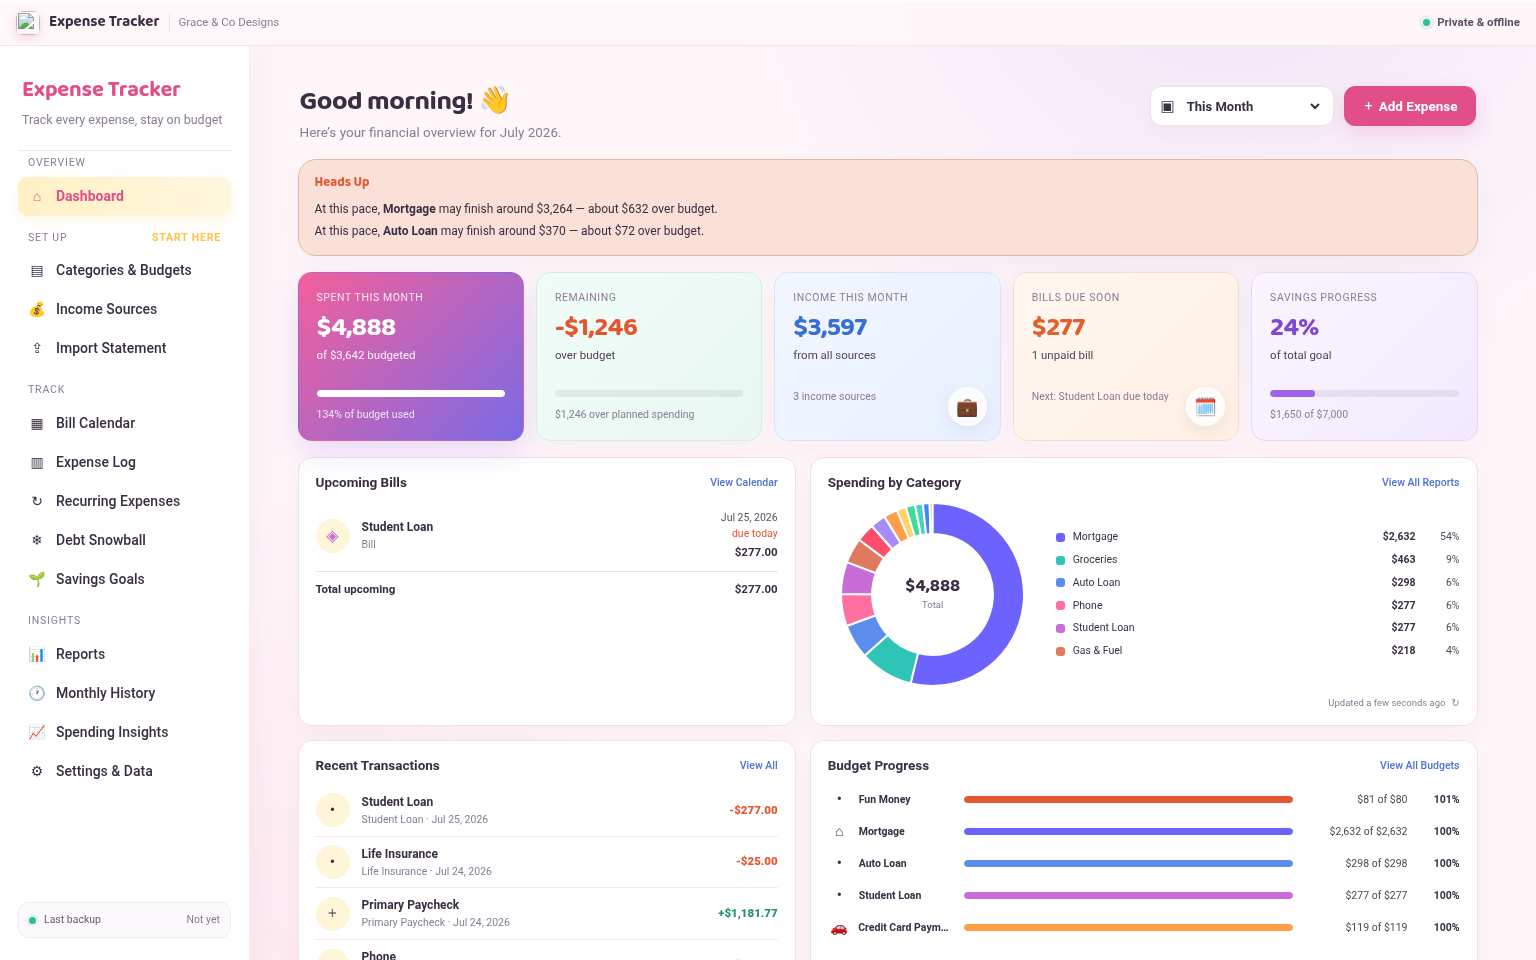Open the Dashboard page from sidebar
This screenshot has width=1536, height=960.
point(124,197)
